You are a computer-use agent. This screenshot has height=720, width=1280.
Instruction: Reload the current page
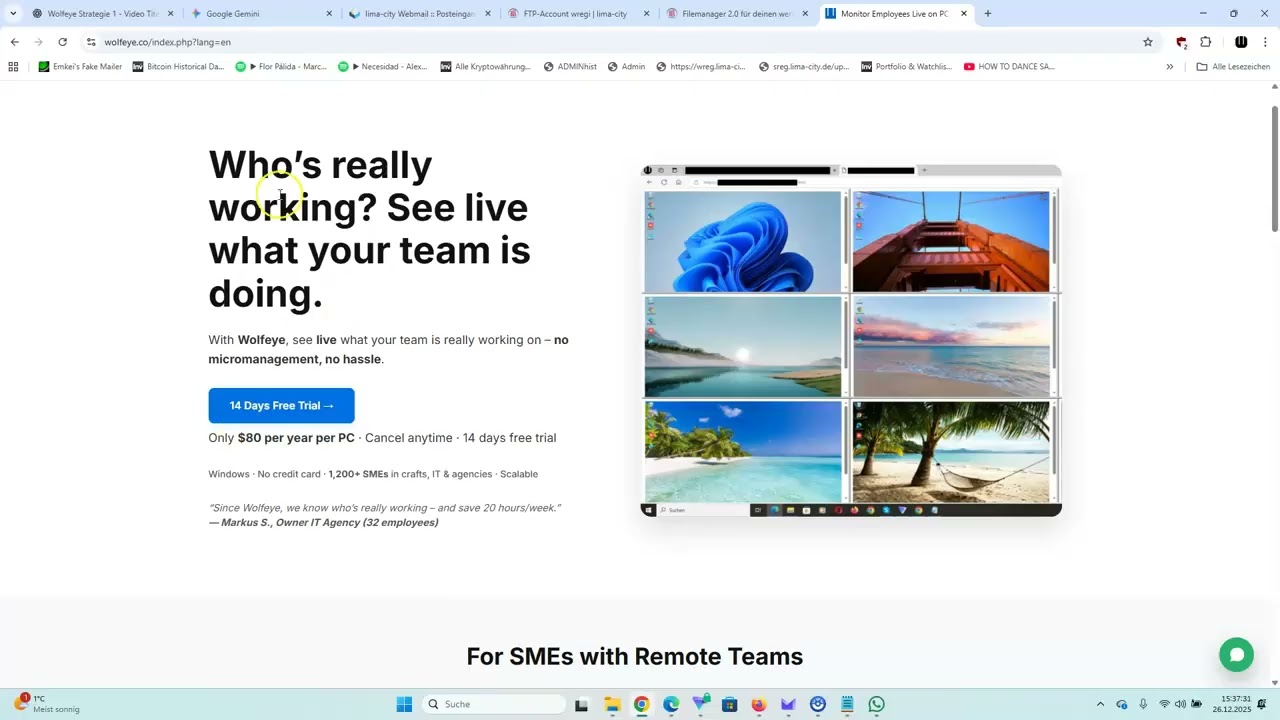(62, 42)
